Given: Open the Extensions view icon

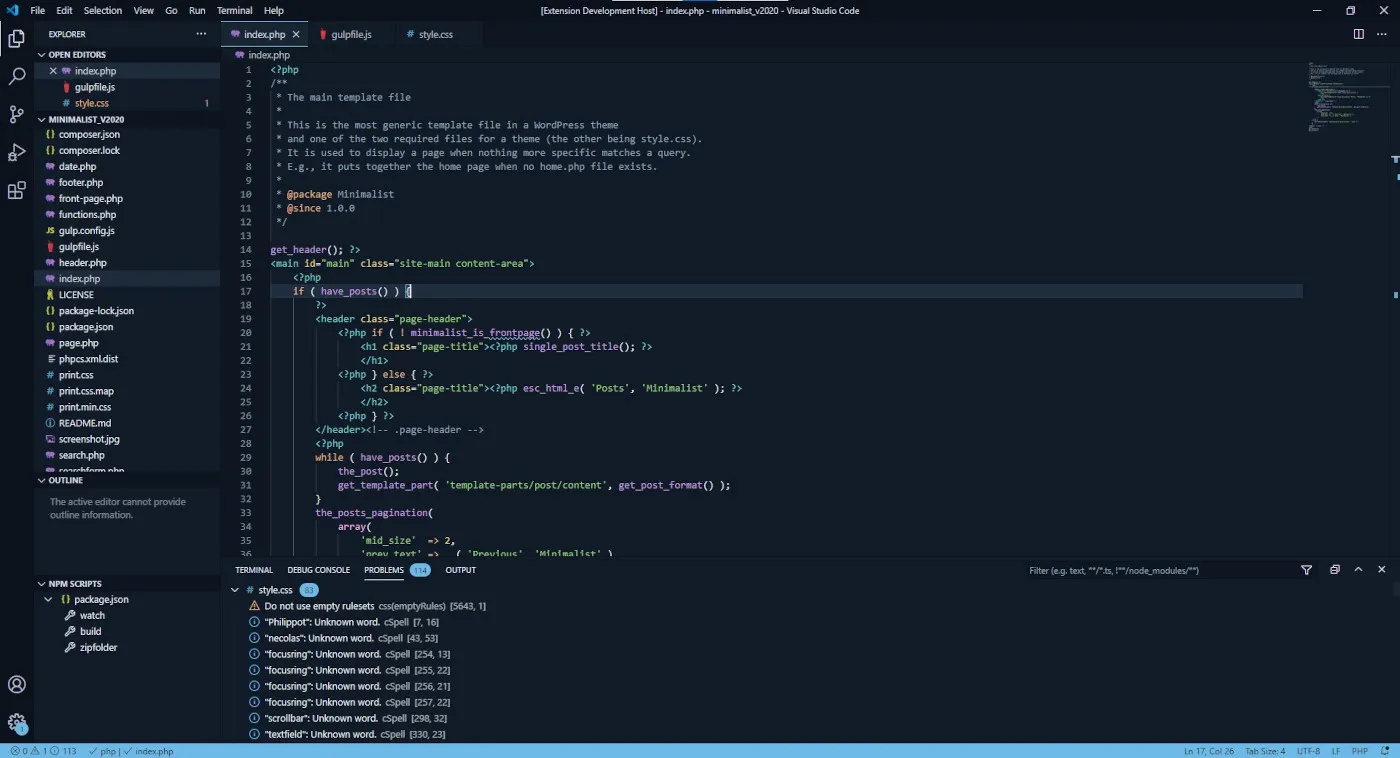Looking at the screenshot, I should click(x=17, y=191).
